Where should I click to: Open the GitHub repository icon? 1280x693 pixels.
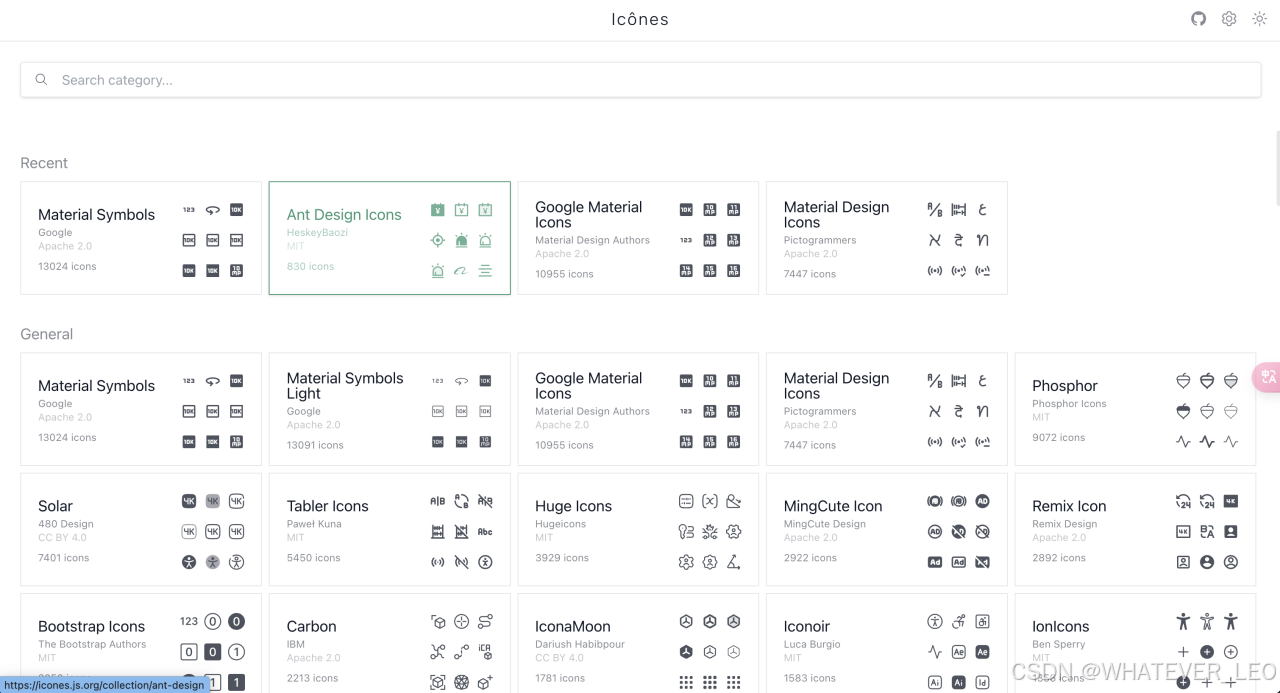coord(1198,19)
